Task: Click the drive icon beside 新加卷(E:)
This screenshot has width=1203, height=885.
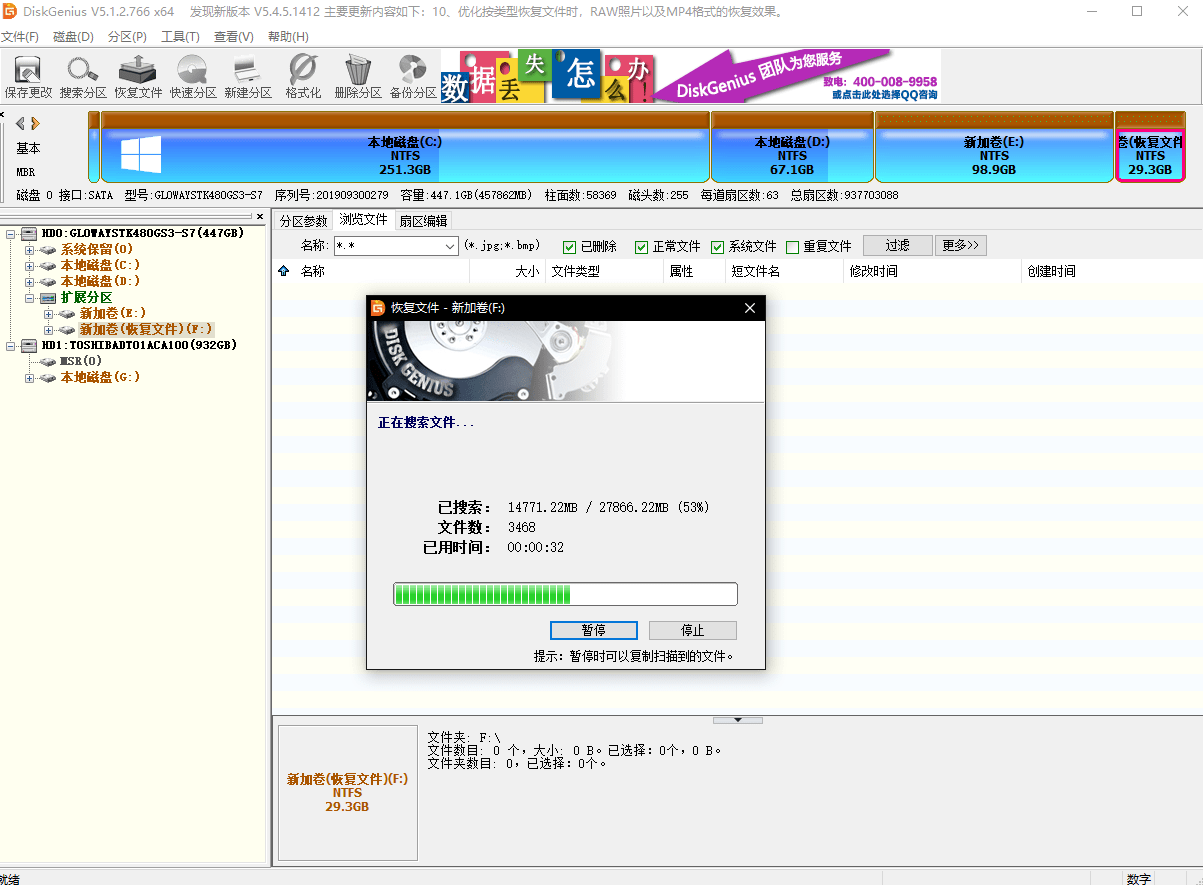Action: (x=68, y=313)
